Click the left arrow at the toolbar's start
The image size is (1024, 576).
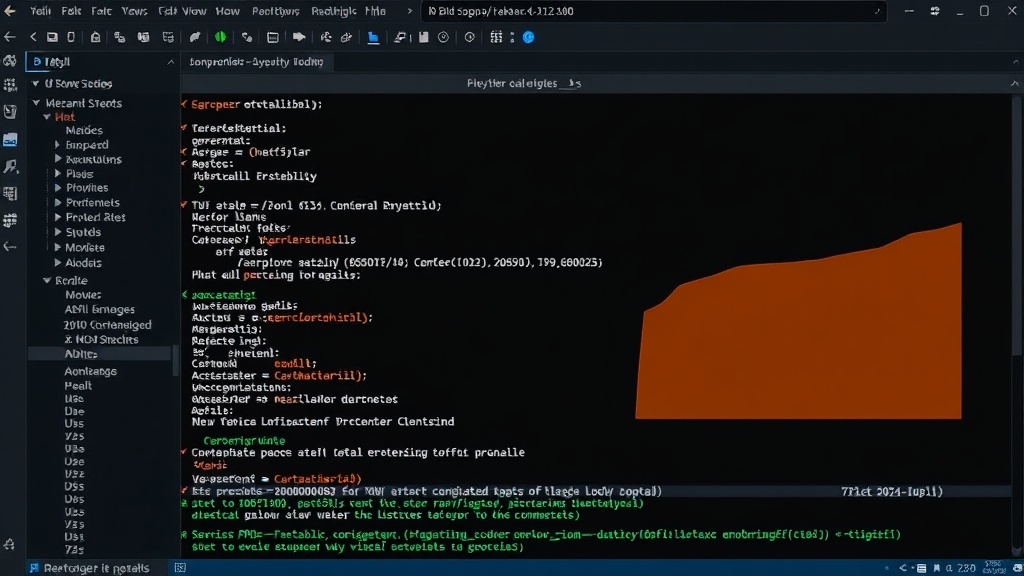click(10, 37)
